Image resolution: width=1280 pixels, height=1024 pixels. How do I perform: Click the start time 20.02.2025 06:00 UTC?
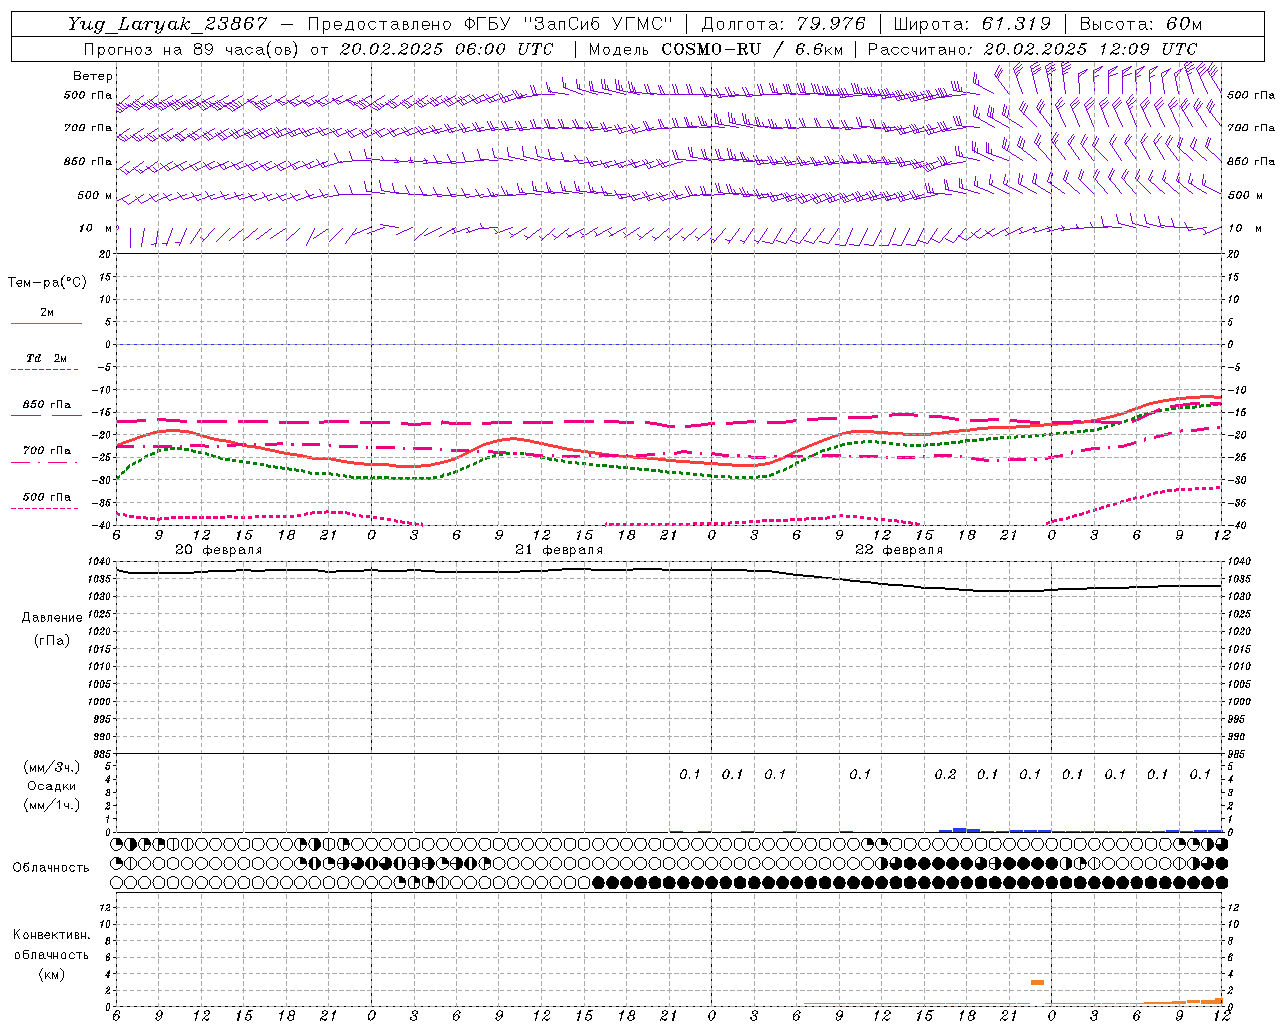click(446, 49)
